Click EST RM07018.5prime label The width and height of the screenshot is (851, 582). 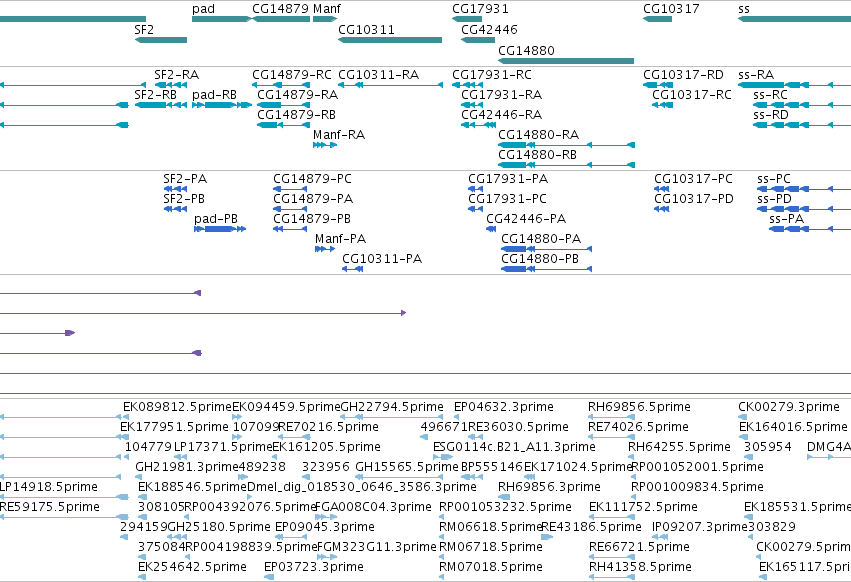pos(491,567)
